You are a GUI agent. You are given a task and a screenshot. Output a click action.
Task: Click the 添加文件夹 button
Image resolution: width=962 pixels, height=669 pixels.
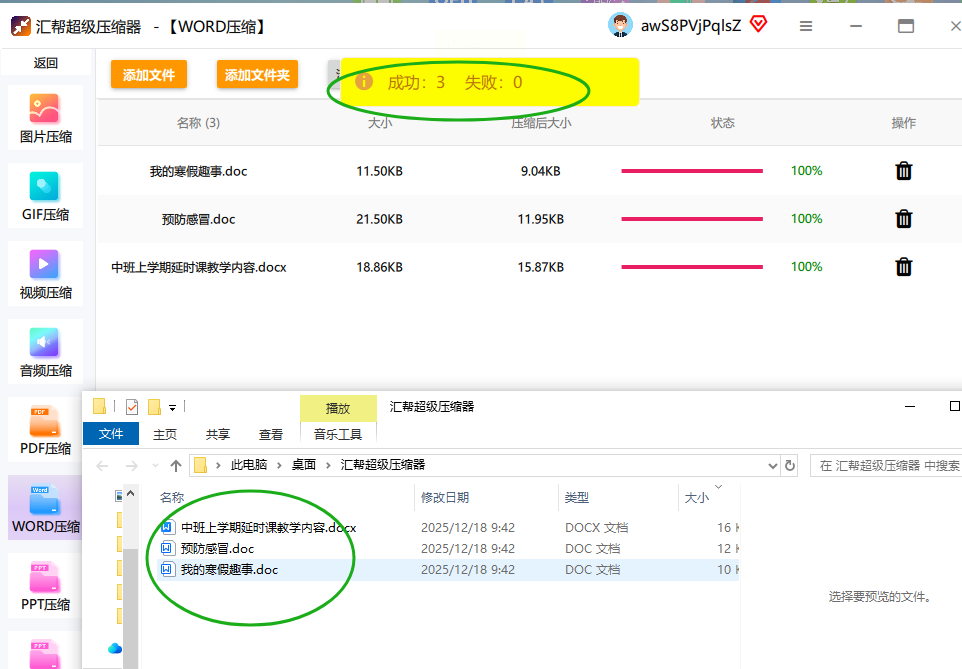pyautogui.click(x=257, y=75)
